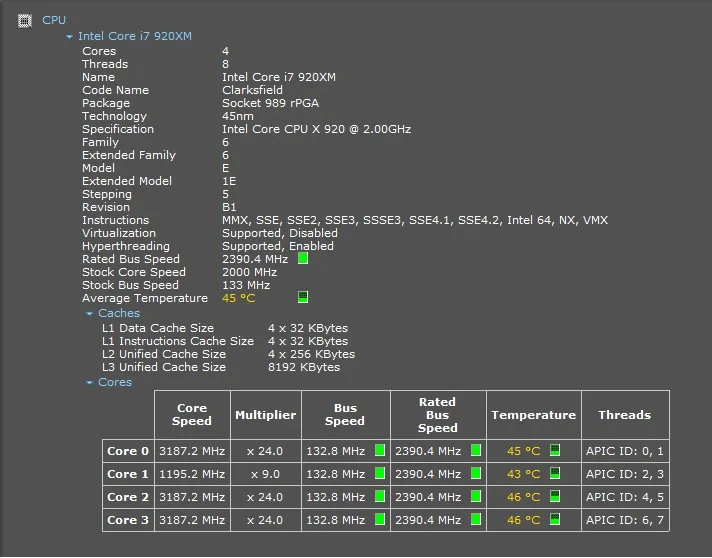Click L3 Unified Cache Size value 8192 KBytes
Screen dimensions: 712x558
[x=304, y=367]
